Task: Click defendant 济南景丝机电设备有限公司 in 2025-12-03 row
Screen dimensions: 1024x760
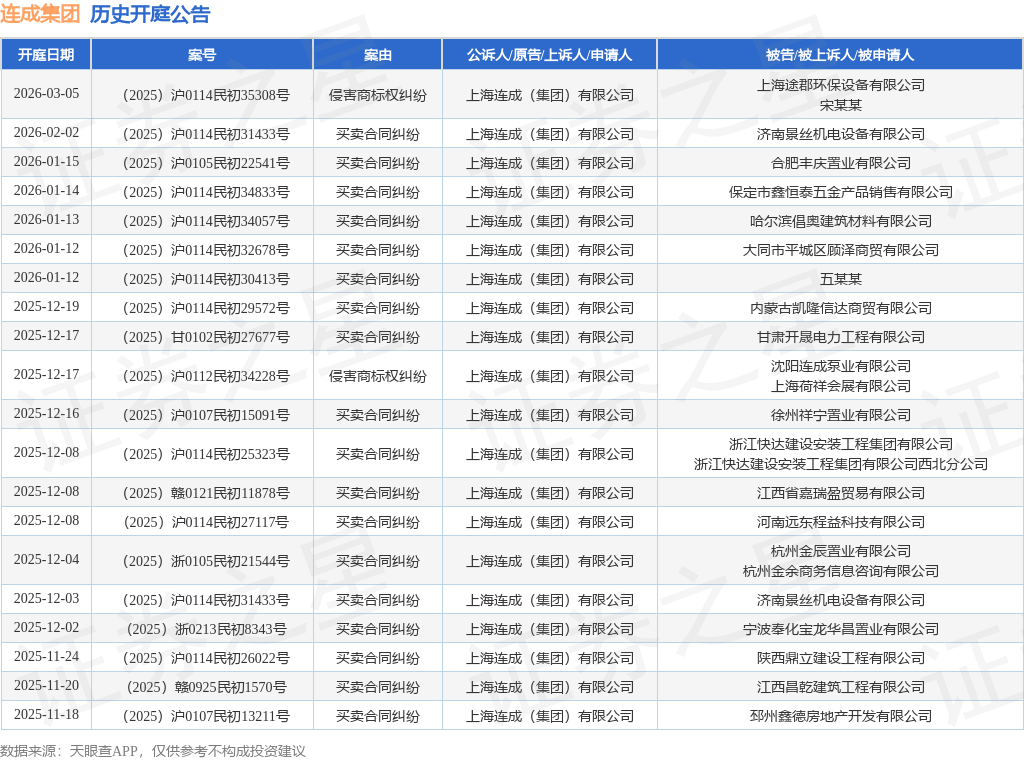Action: pyautogui.click(x=840, y=600)
